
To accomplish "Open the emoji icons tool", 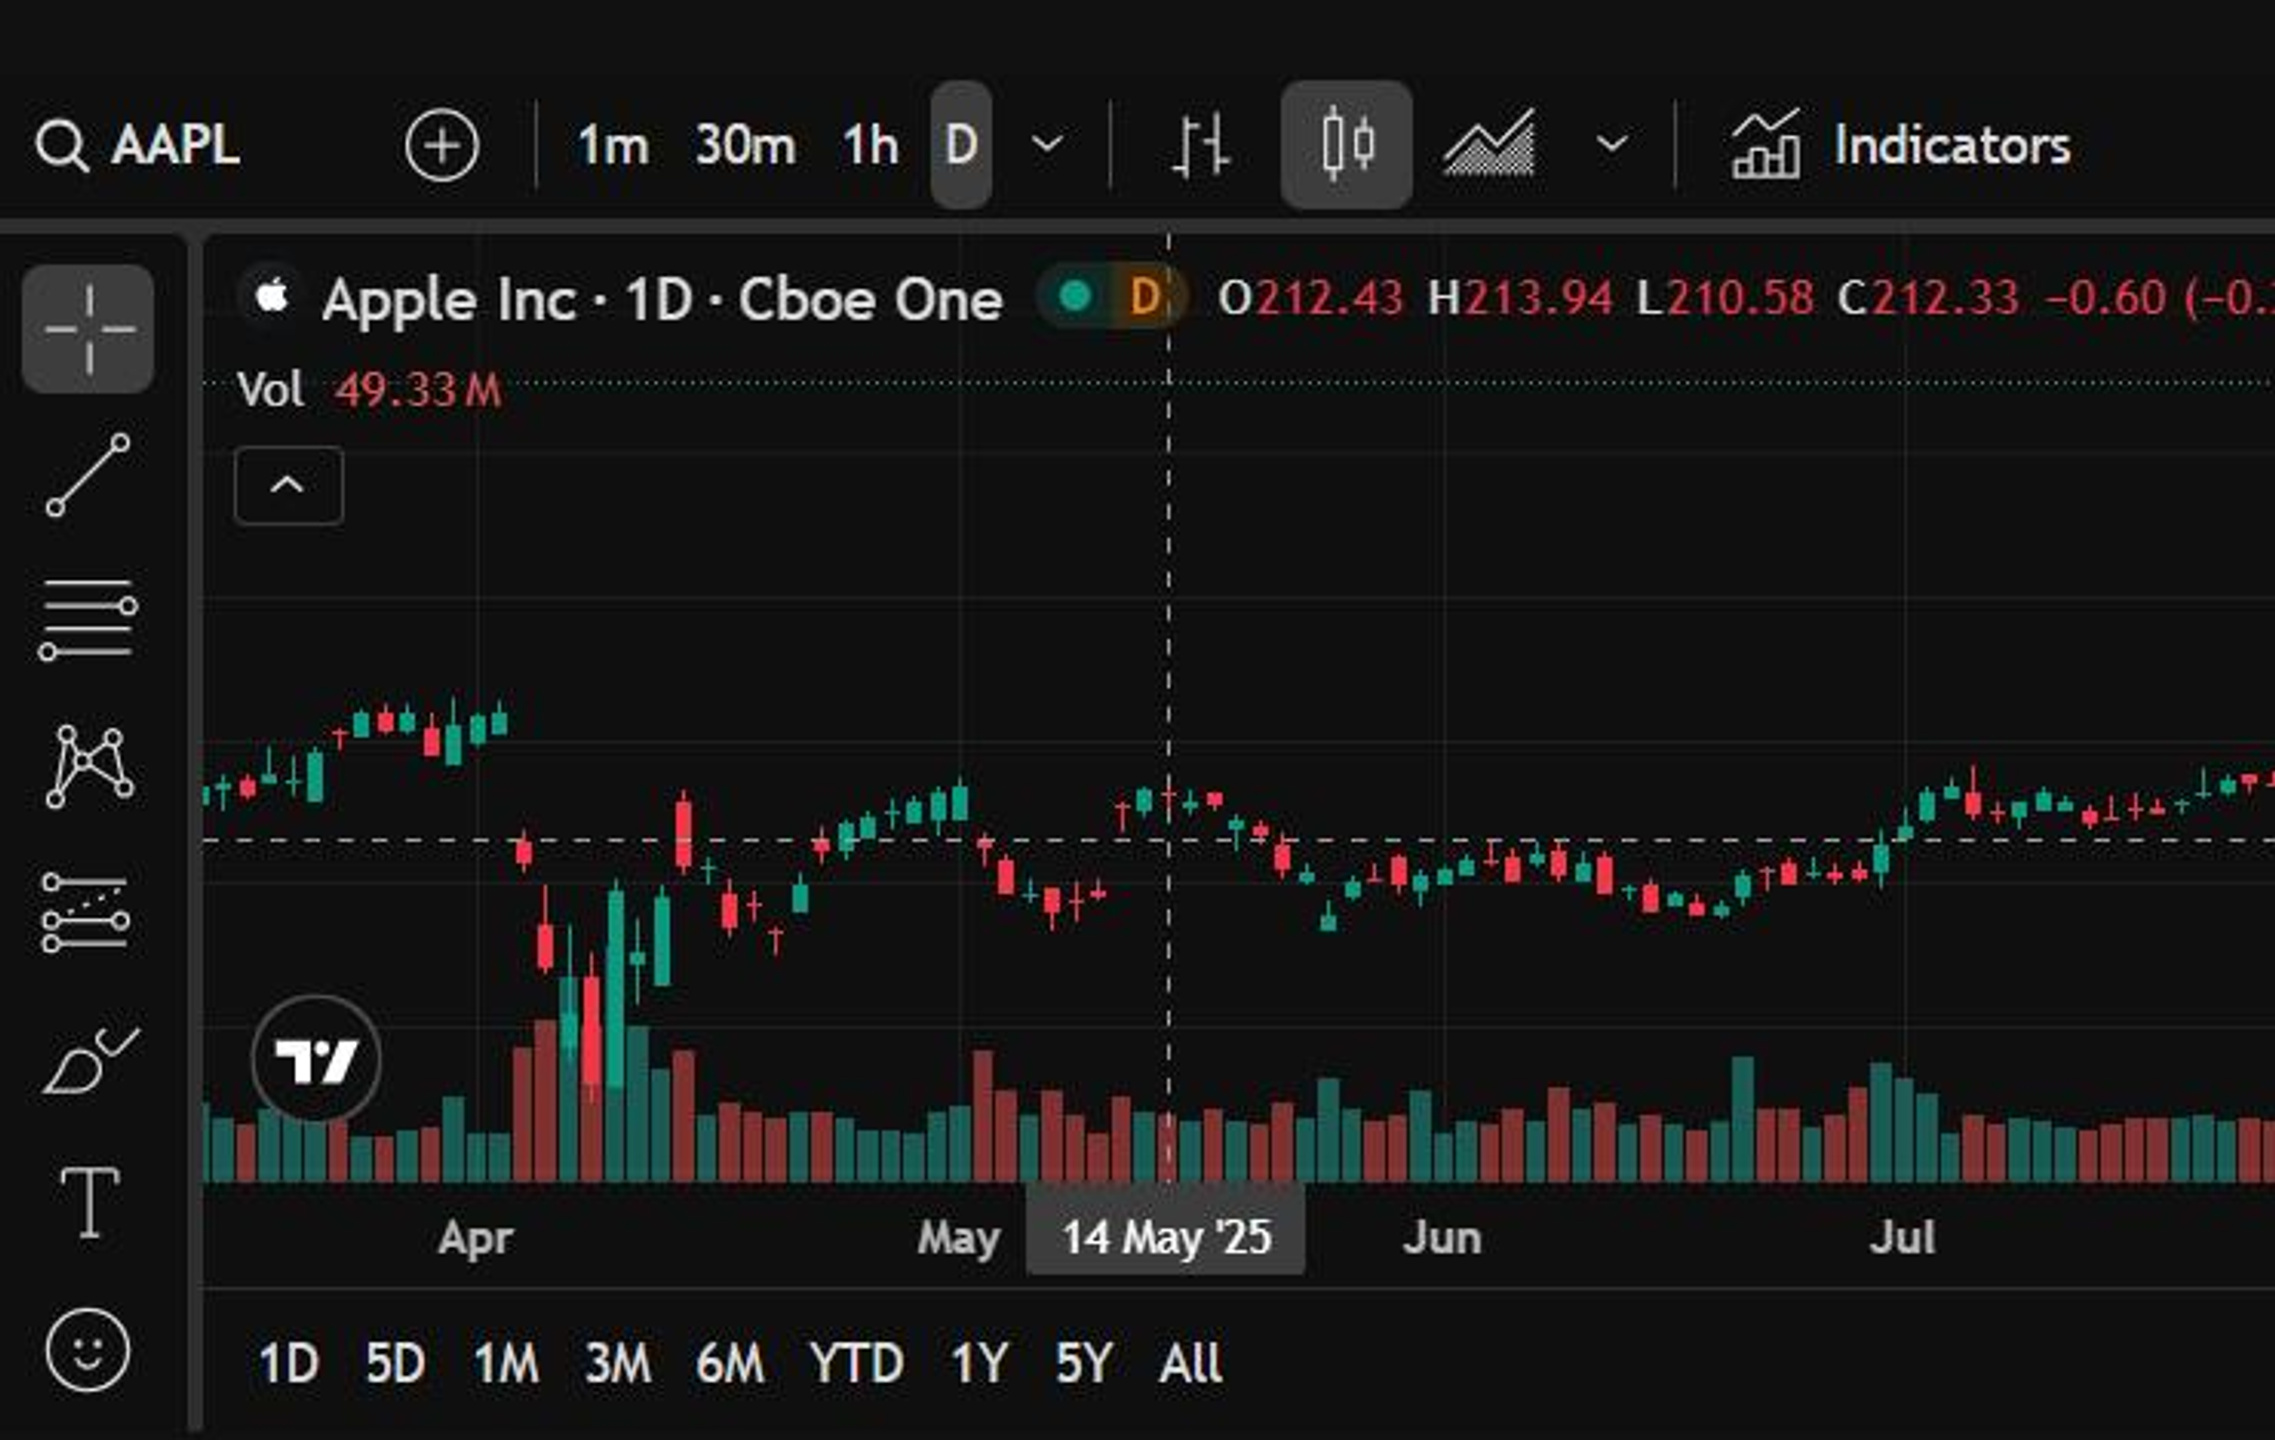I will pos(88,1350).
